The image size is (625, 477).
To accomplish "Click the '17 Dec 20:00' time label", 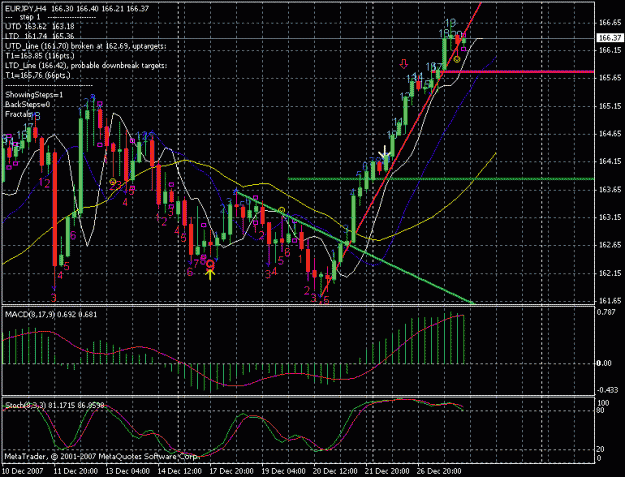I will click(x=232, y=471).
